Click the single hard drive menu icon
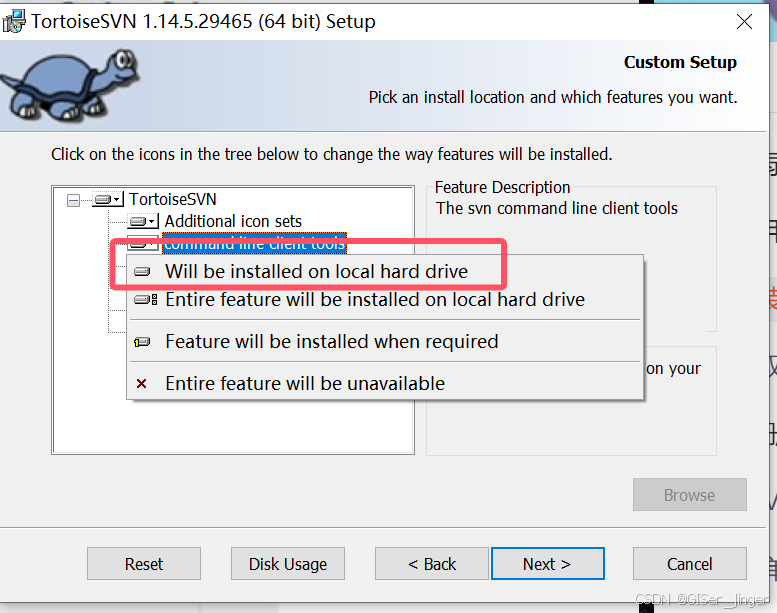This screenshot has width=777, height=613. pyautogui.click(x=142, y=272)
